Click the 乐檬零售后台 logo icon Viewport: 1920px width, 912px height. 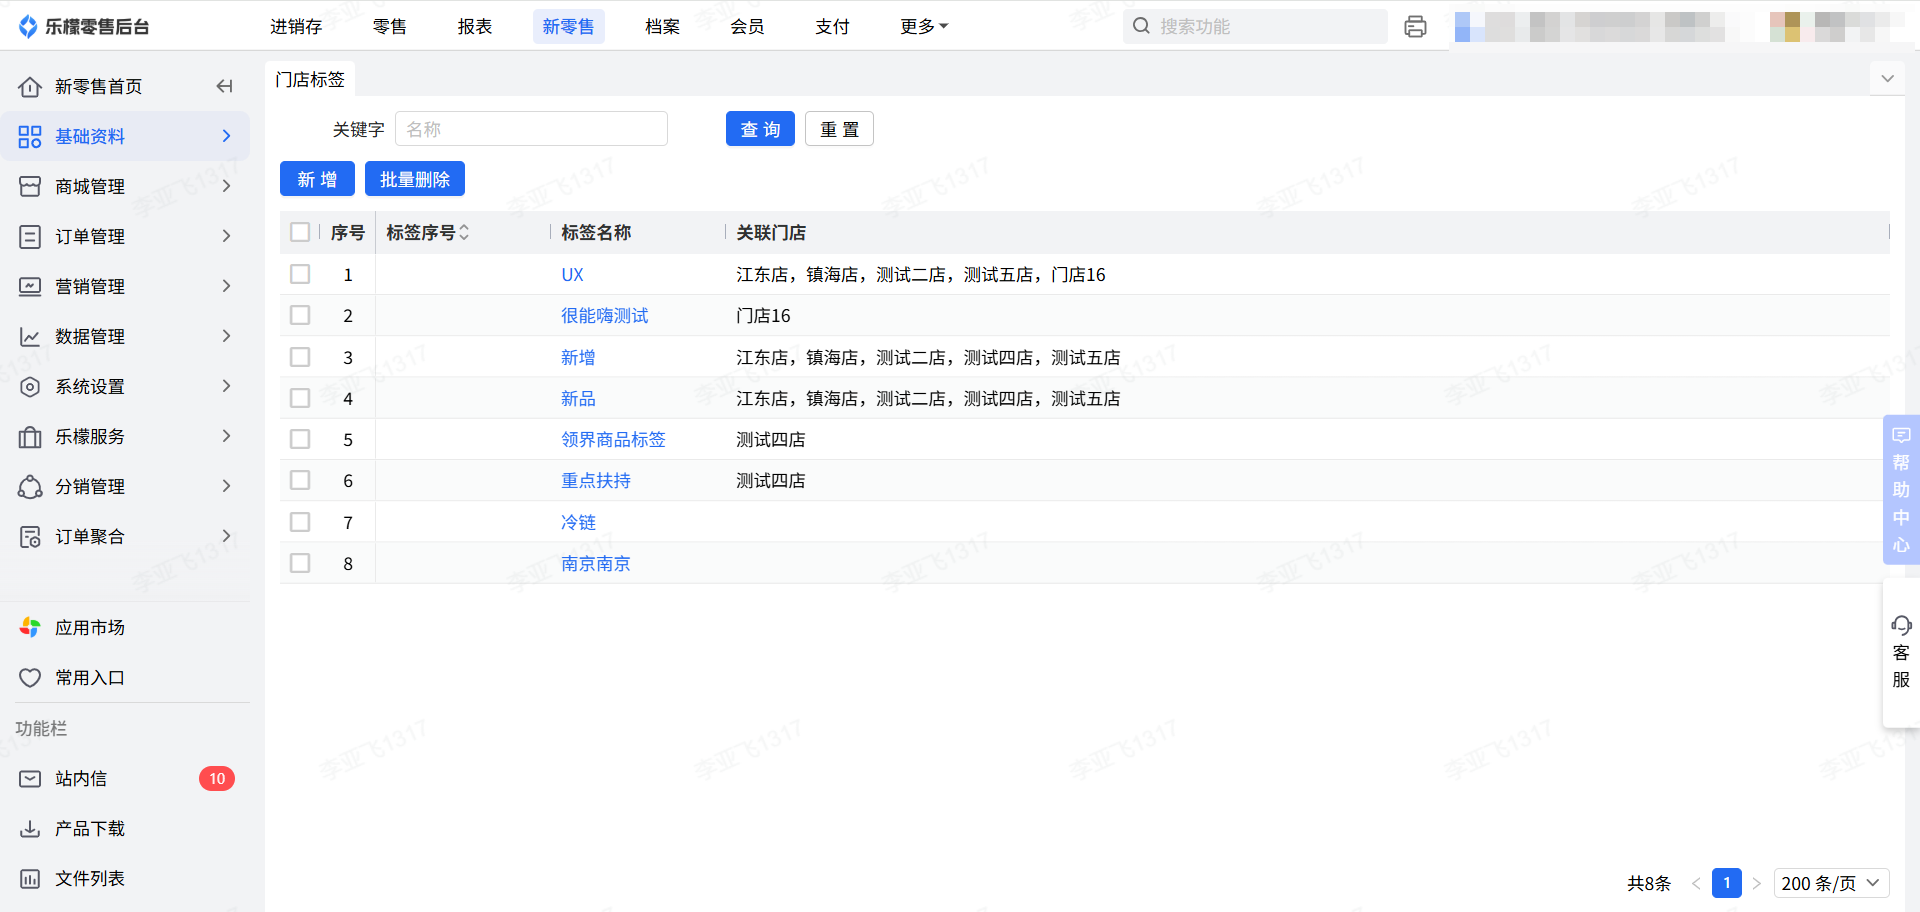click(28, 27)
